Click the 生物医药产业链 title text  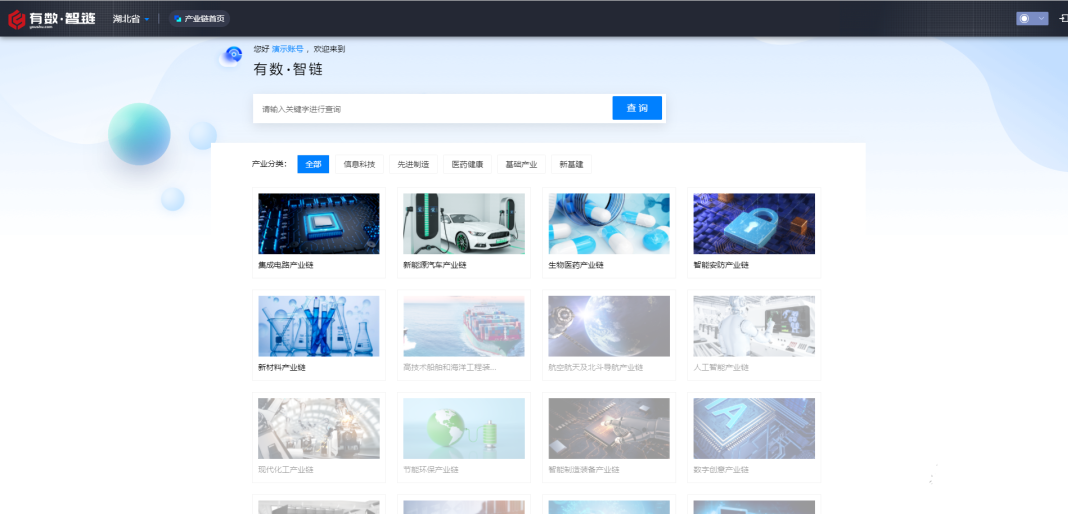click(x=576, y=265)
